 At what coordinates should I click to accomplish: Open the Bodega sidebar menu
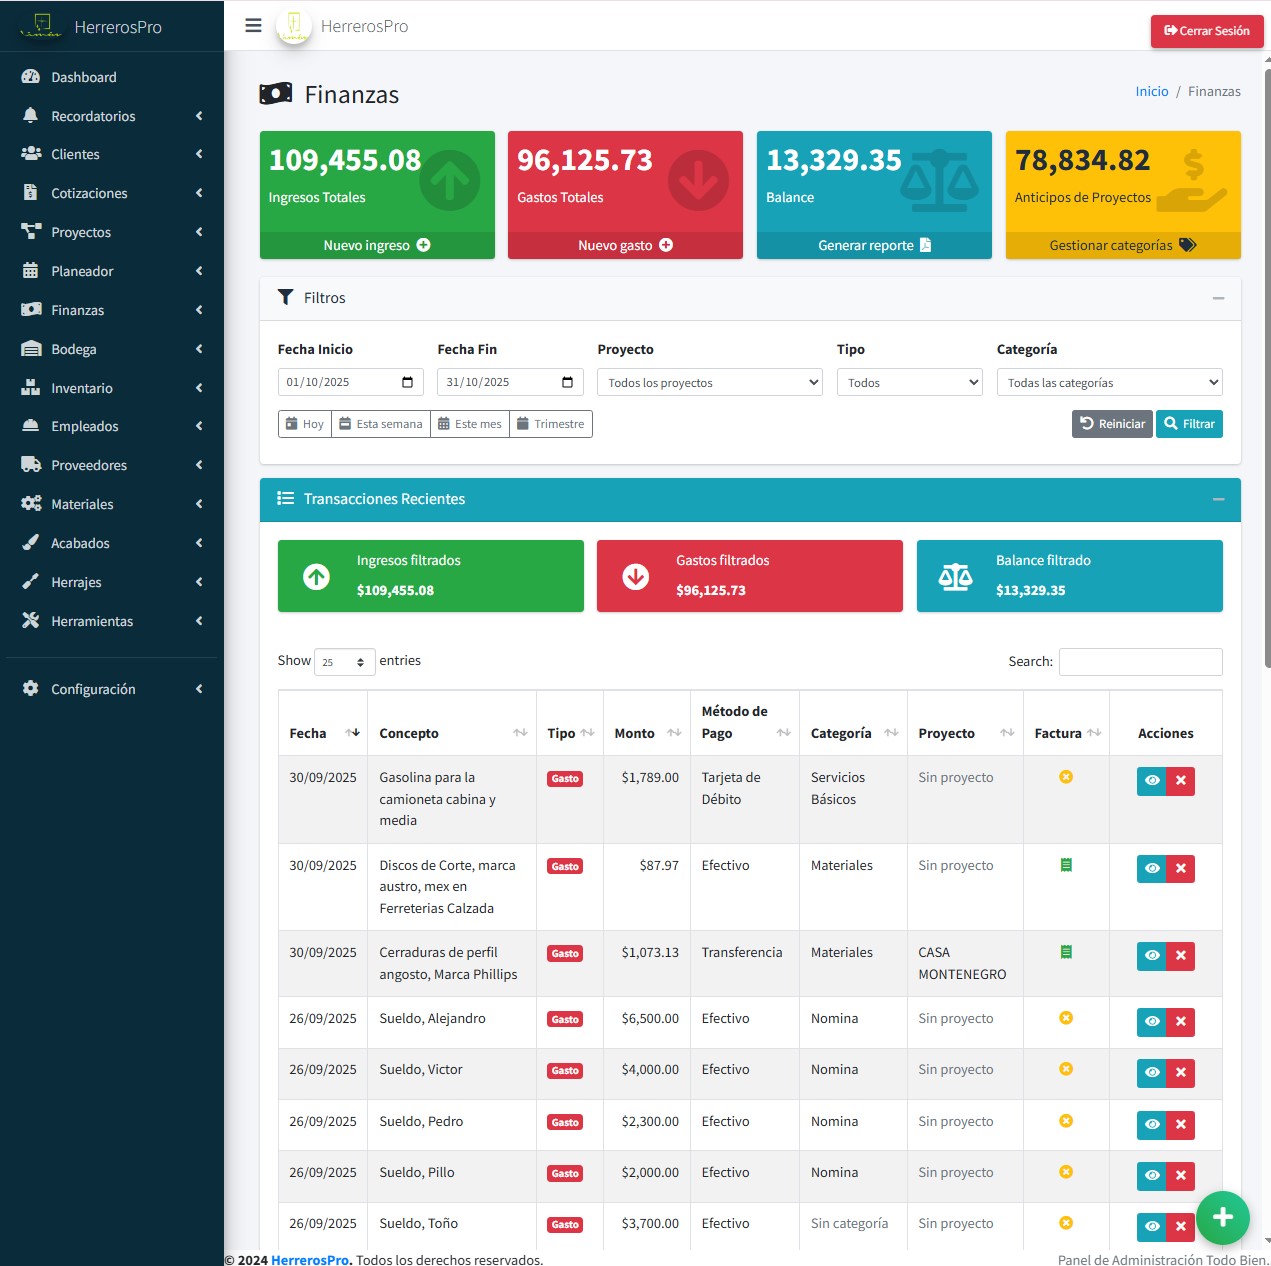111,349
